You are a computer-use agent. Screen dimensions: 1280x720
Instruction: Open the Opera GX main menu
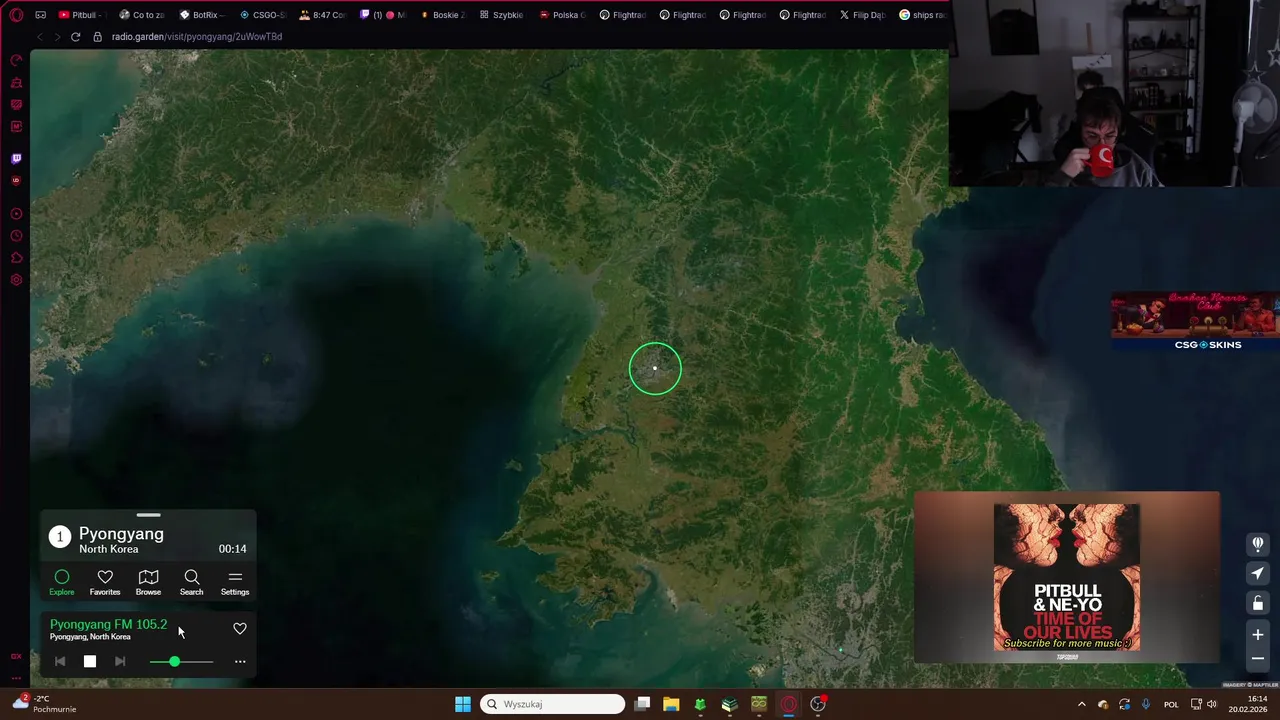pyautogui.click(x=16, y=15)
